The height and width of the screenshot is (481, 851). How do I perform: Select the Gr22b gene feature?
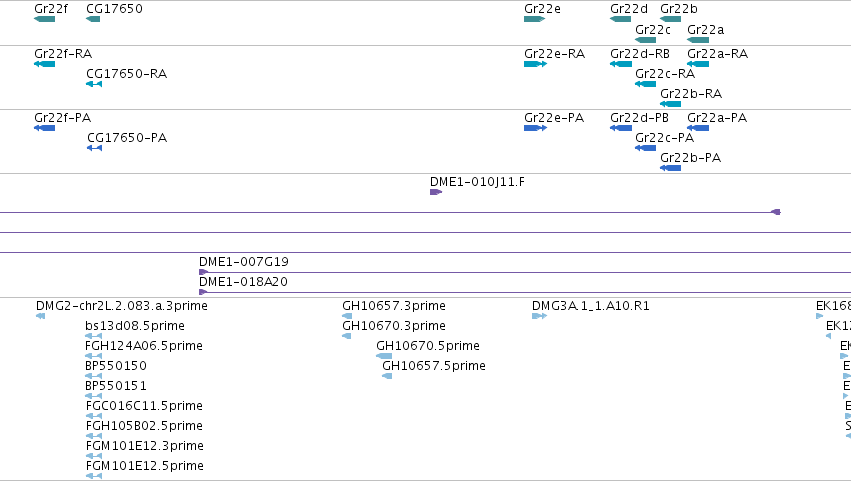click(x=670, y=19)
